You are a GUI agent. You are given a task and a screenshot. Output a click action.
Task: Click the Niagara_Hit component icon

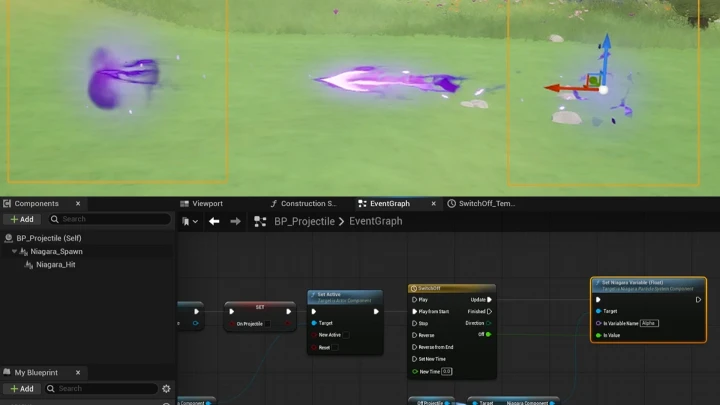click(x=29, y=264)
